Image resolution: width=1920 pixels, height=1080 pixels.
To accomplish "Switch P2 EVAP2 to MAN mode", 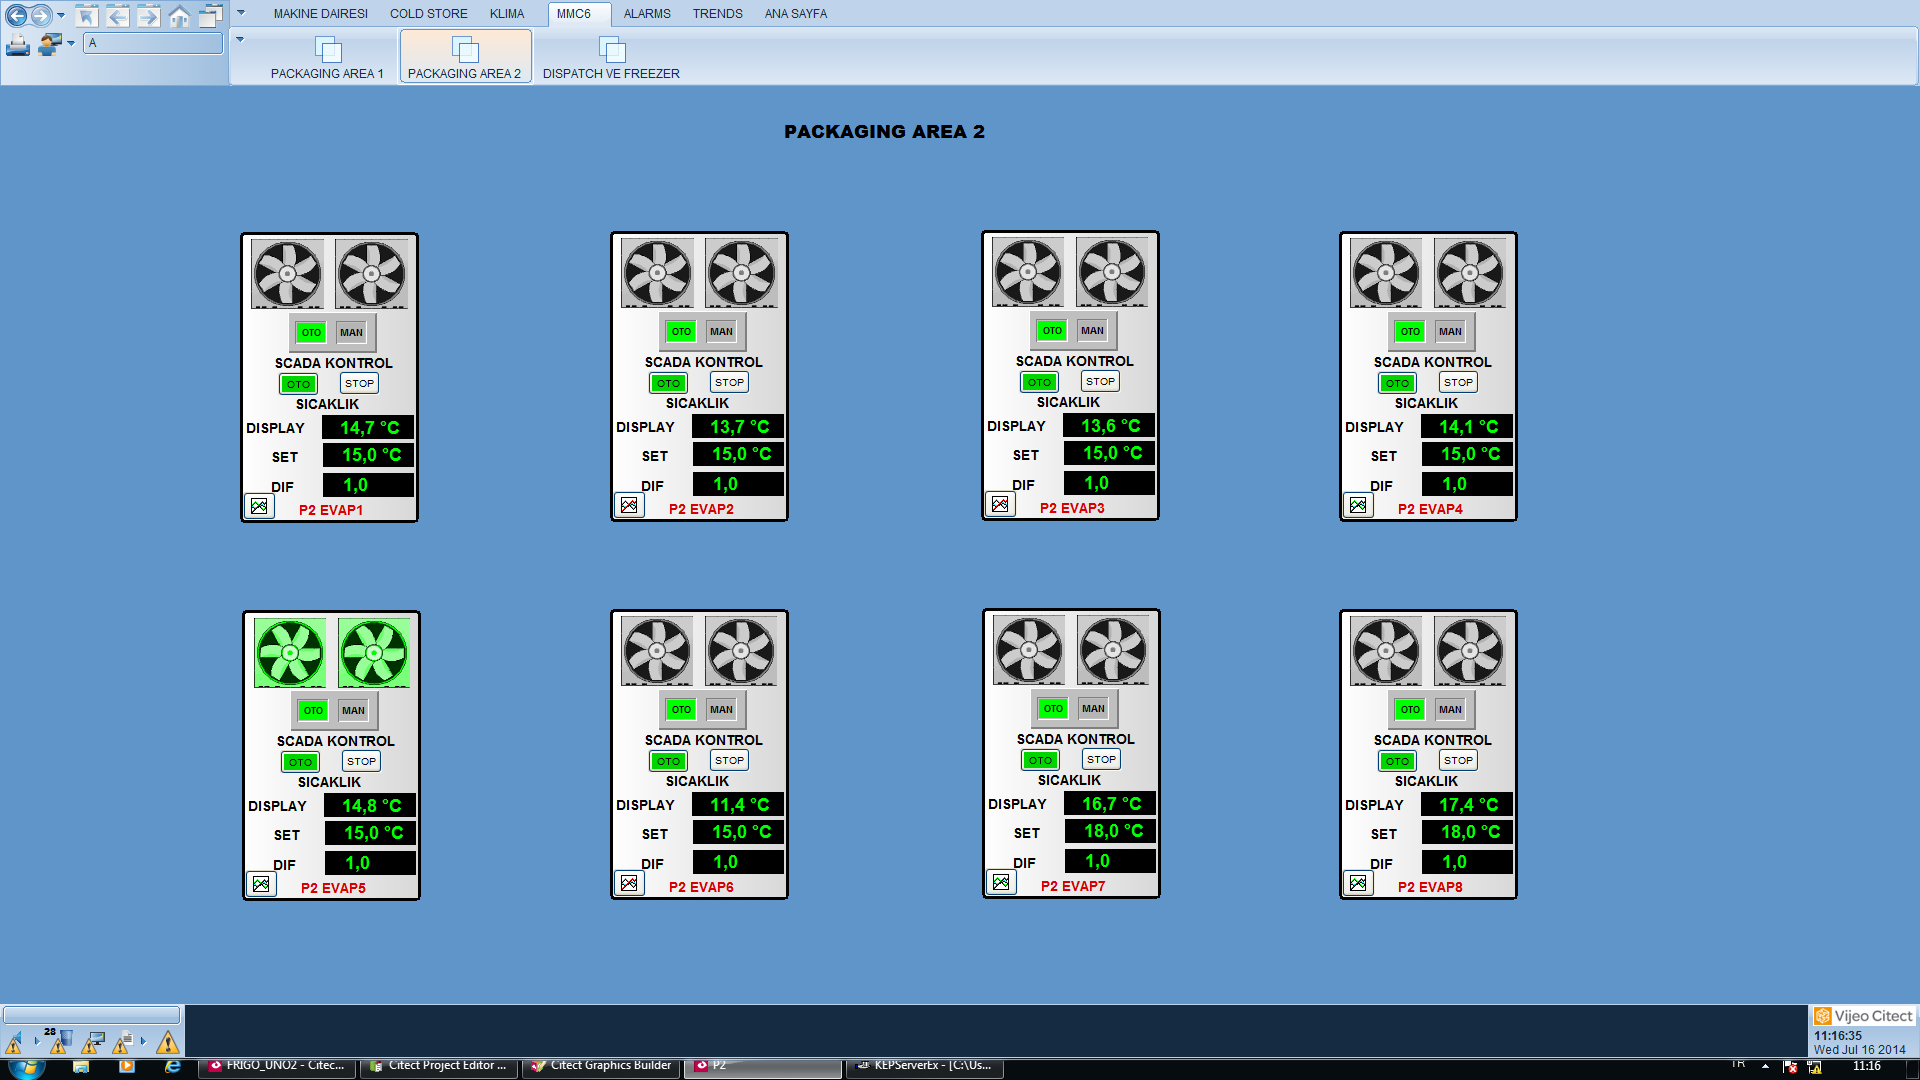I will [721, 332].
